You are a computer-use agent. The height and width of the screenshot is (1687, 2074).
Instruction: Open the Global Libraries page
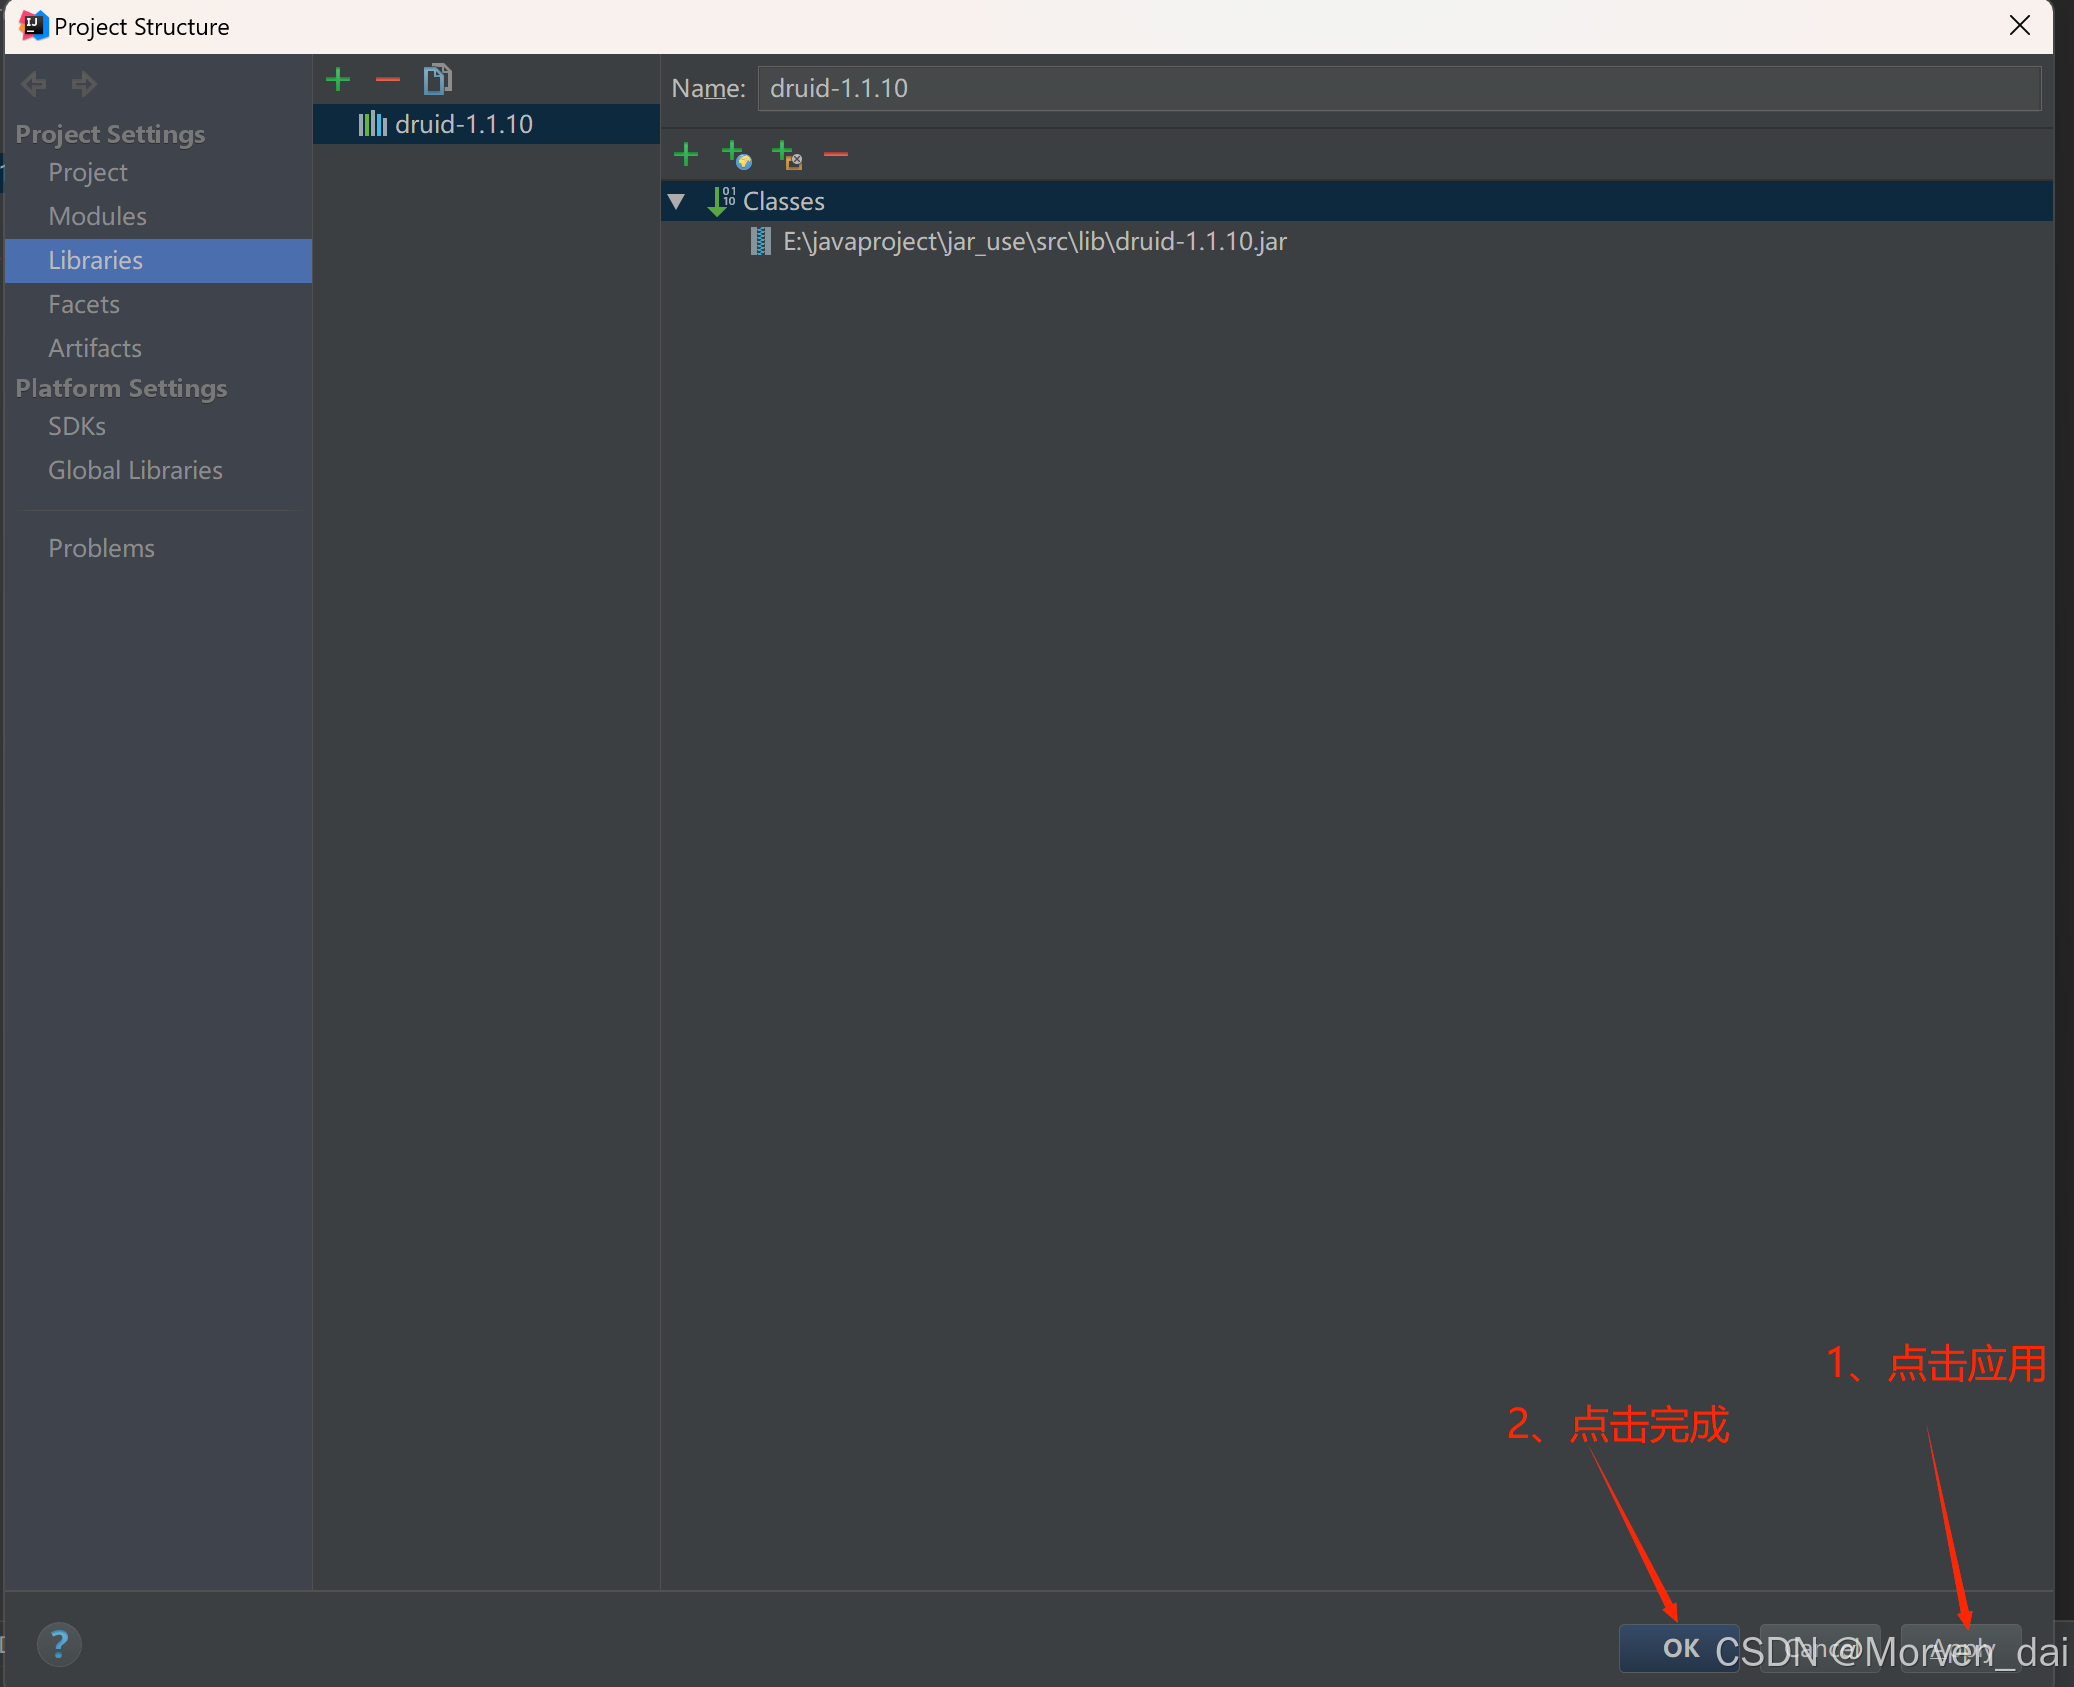point(135,470)
